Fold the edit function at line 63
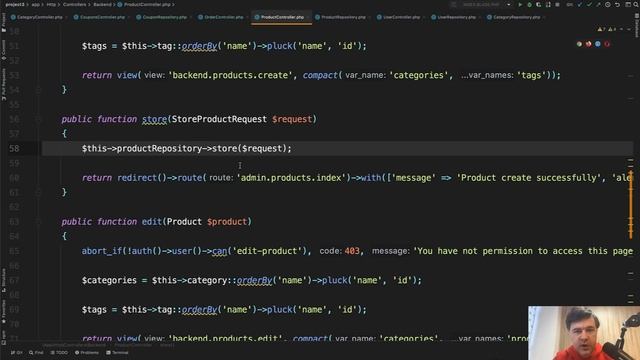 point(38,222)
